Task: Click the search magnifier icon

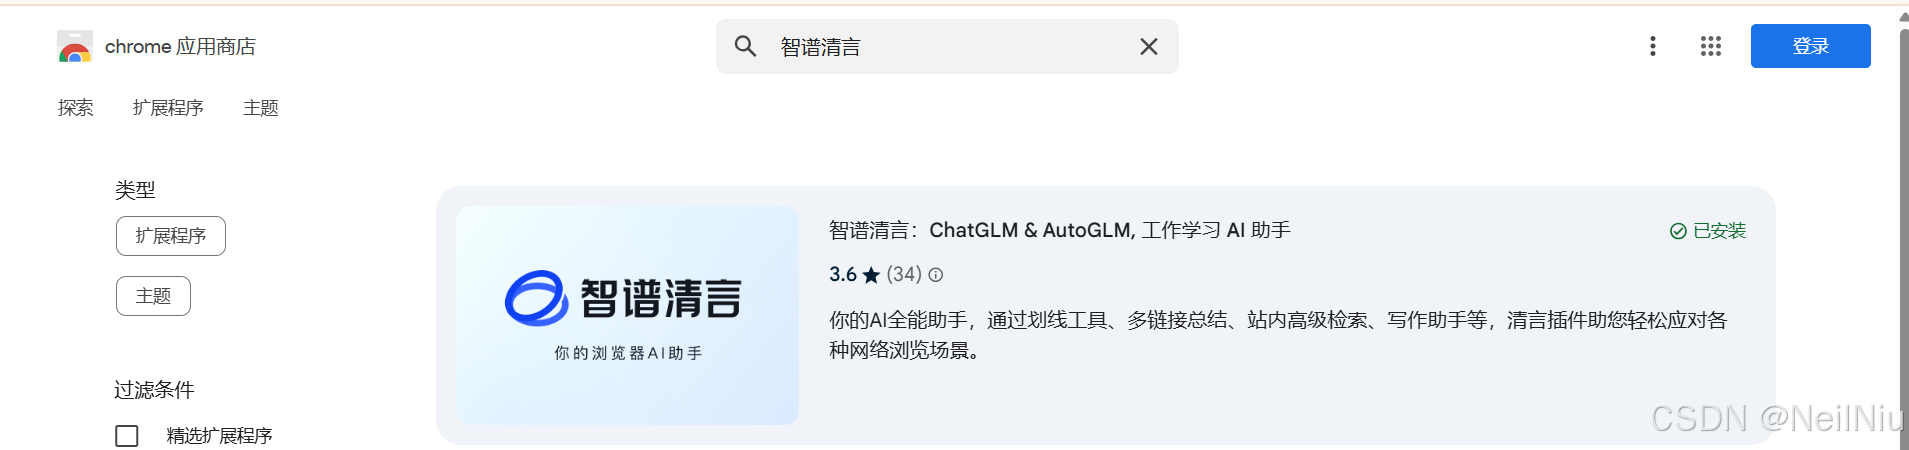Action: pyautogui.click(x=745, y=46)
